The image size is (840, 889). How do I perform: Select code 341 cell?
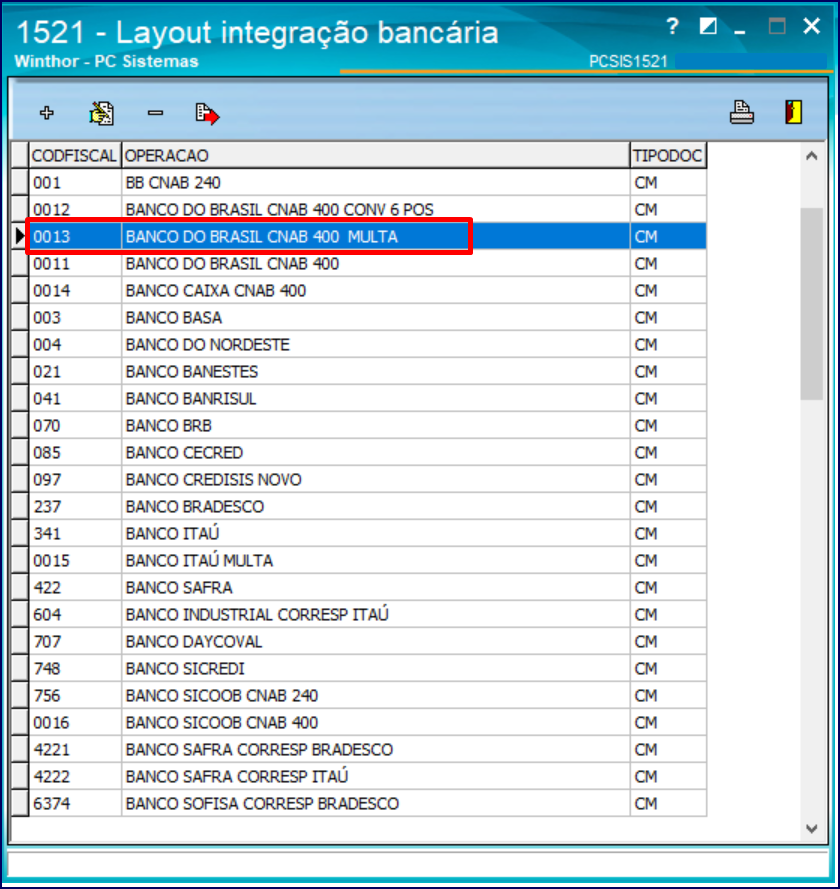coord(75,534)
